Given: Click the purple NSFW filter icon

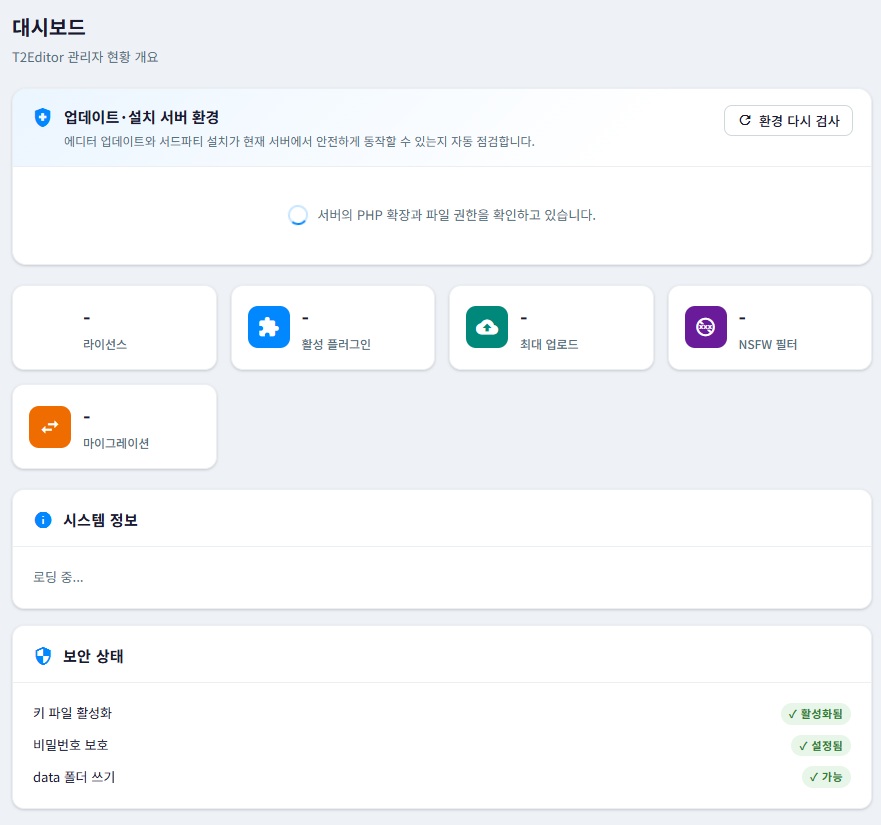Looking at the screenshot, I should tap(706, 327).
